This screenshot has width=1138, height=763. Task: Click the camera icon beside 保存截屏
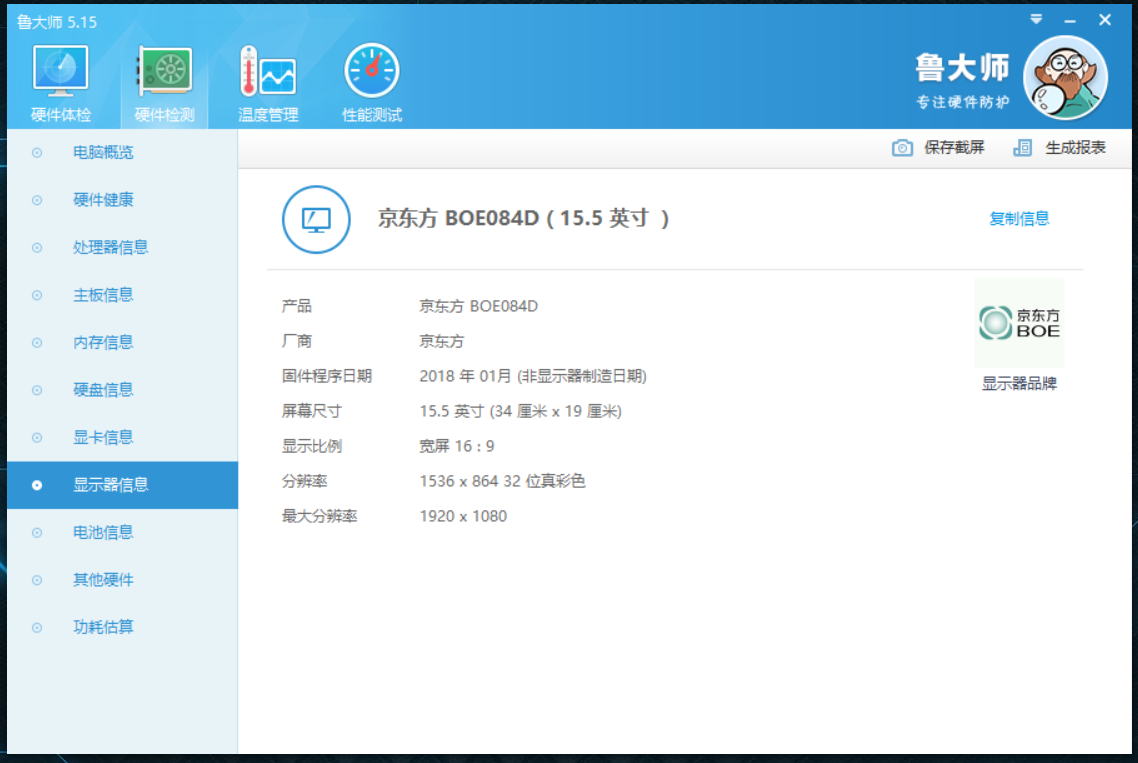tap(902, 148)
